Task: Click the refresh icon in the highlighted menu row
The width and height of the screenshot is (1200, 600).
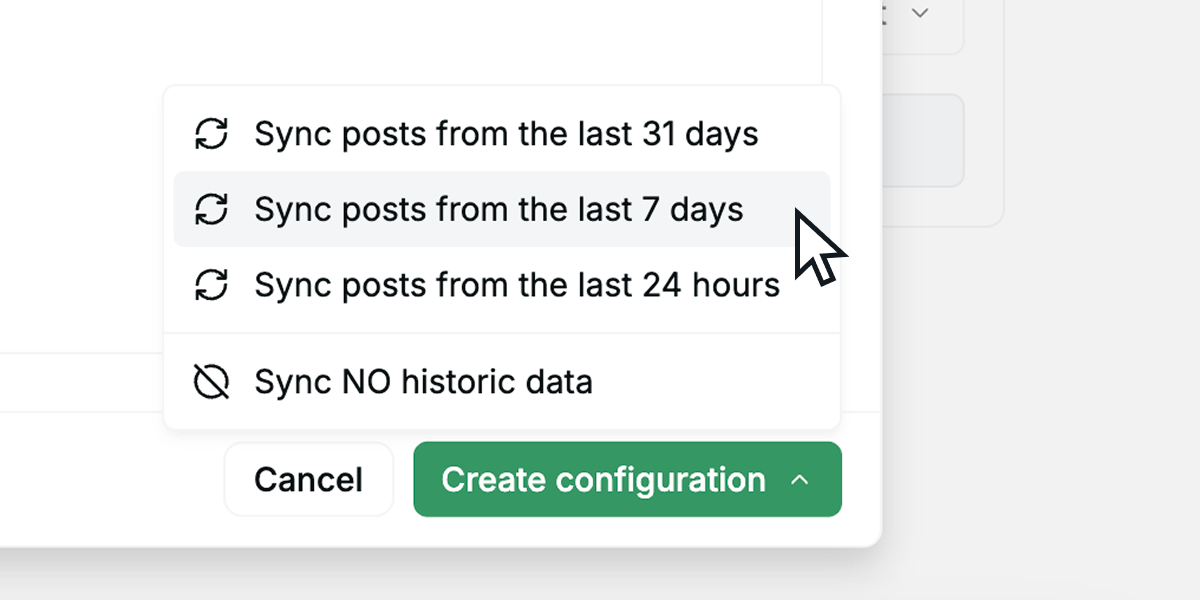Action: point(211,209)
